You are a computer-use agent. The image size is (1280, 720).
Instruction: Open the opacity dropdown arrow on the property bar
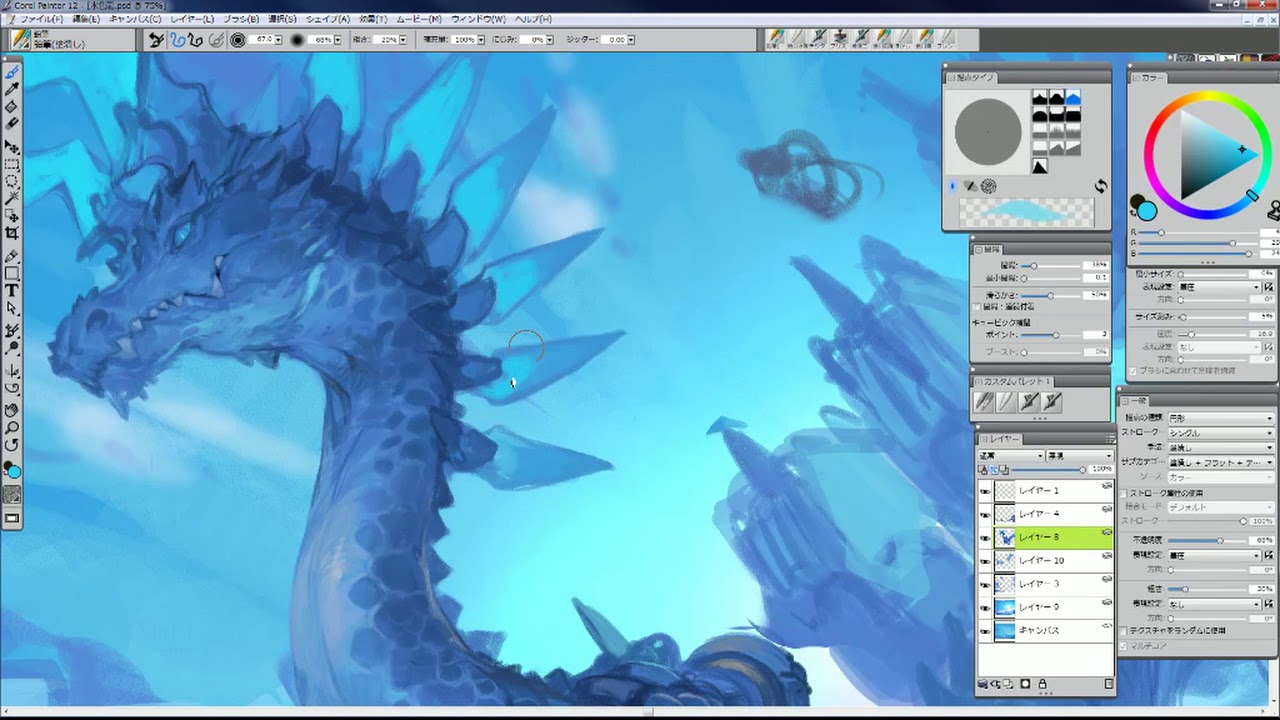(337, 40)
